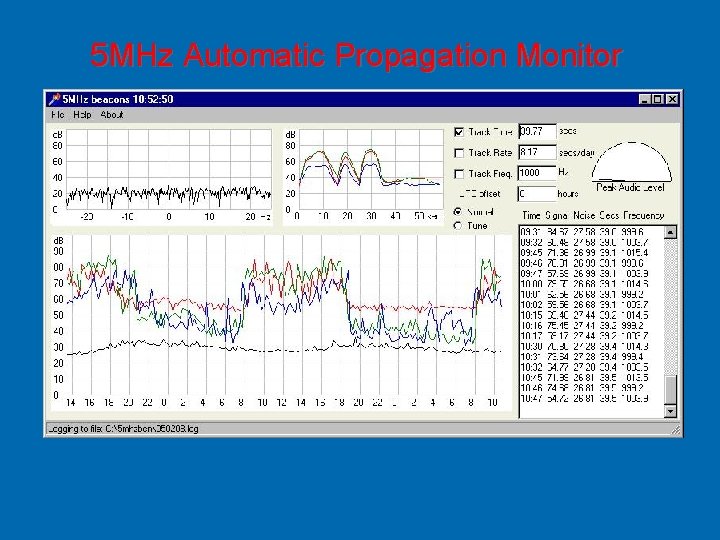The height and width of the screenshot is (540, 720).
Task: Close the 5MHz beacons window
Action: (672, 99)
